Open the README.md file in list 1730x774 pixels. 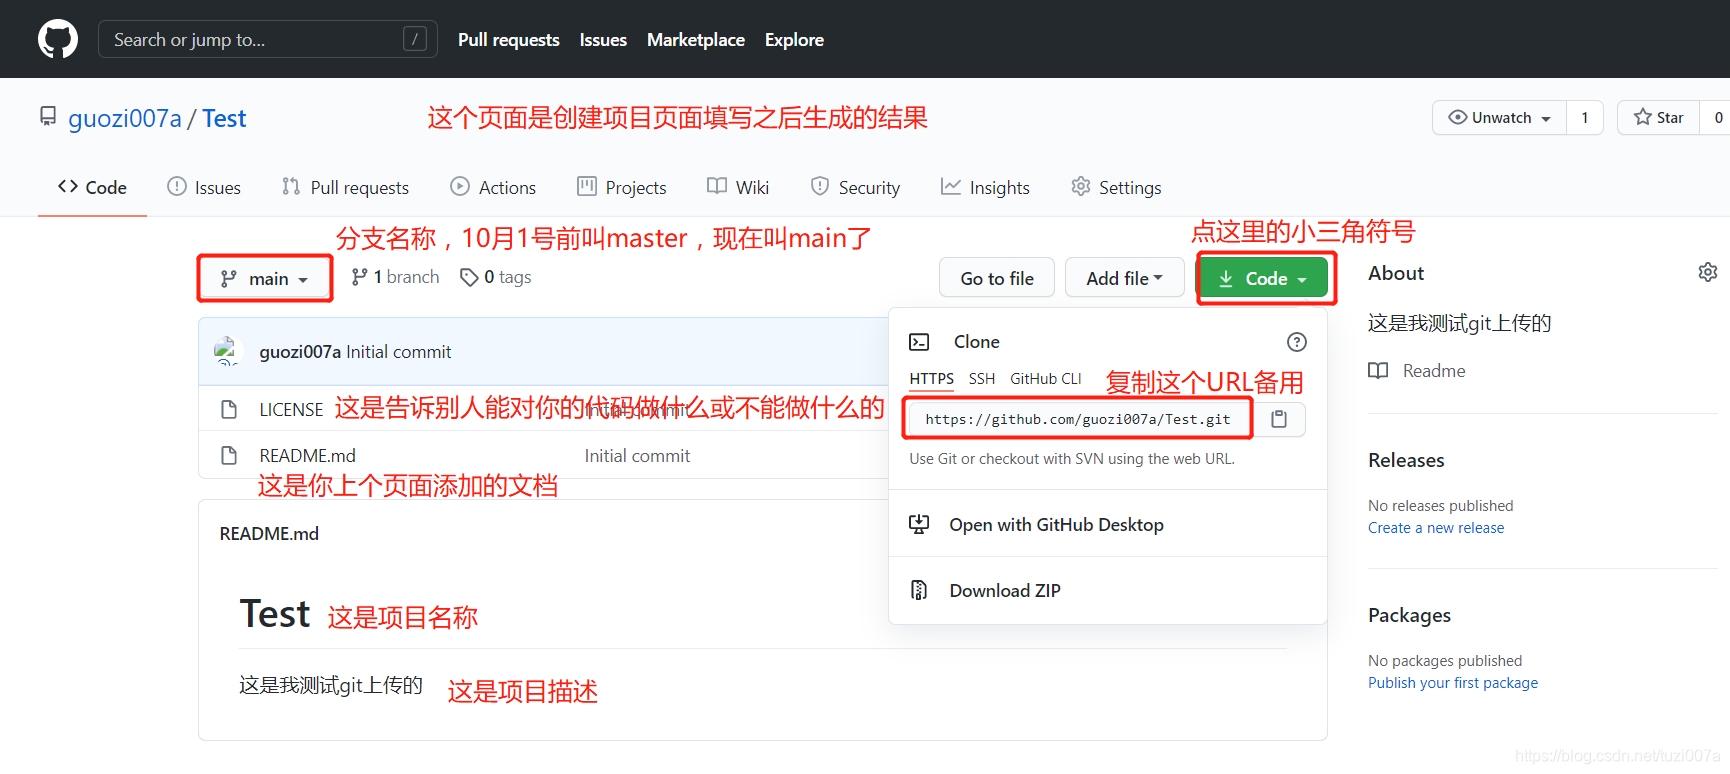tap(307, 456)
